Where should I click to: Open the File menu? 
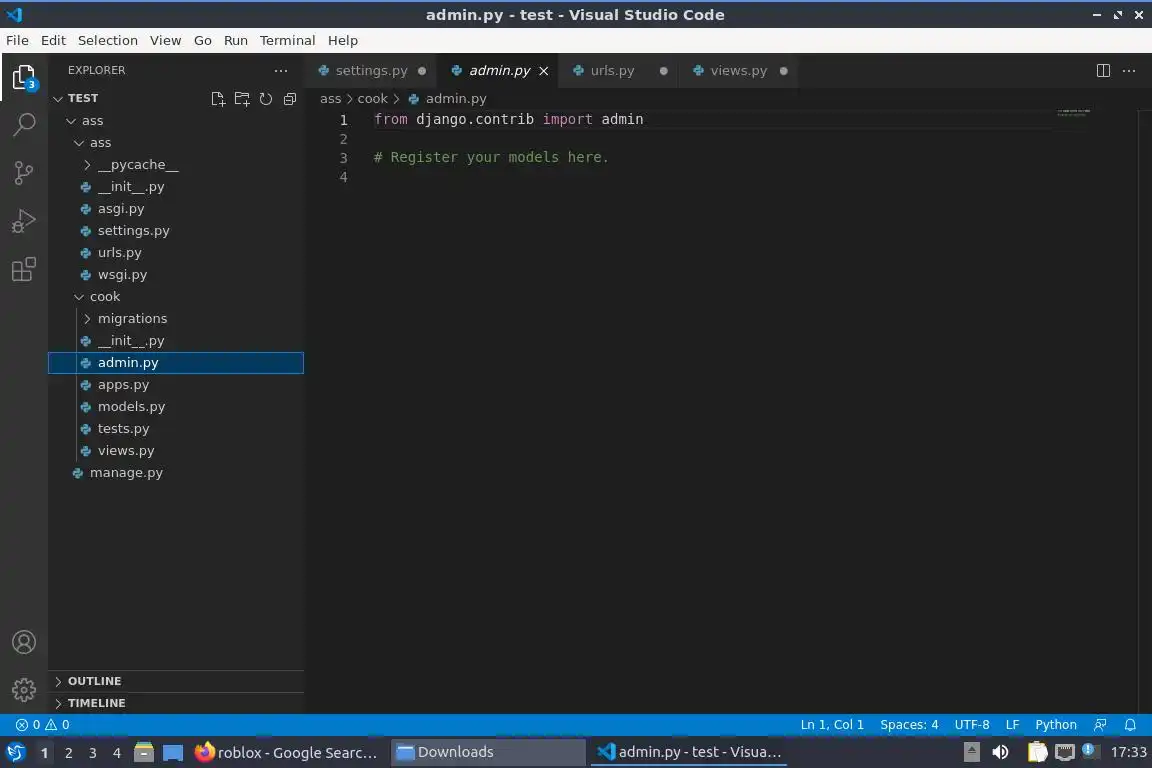(x=17, y=40)
